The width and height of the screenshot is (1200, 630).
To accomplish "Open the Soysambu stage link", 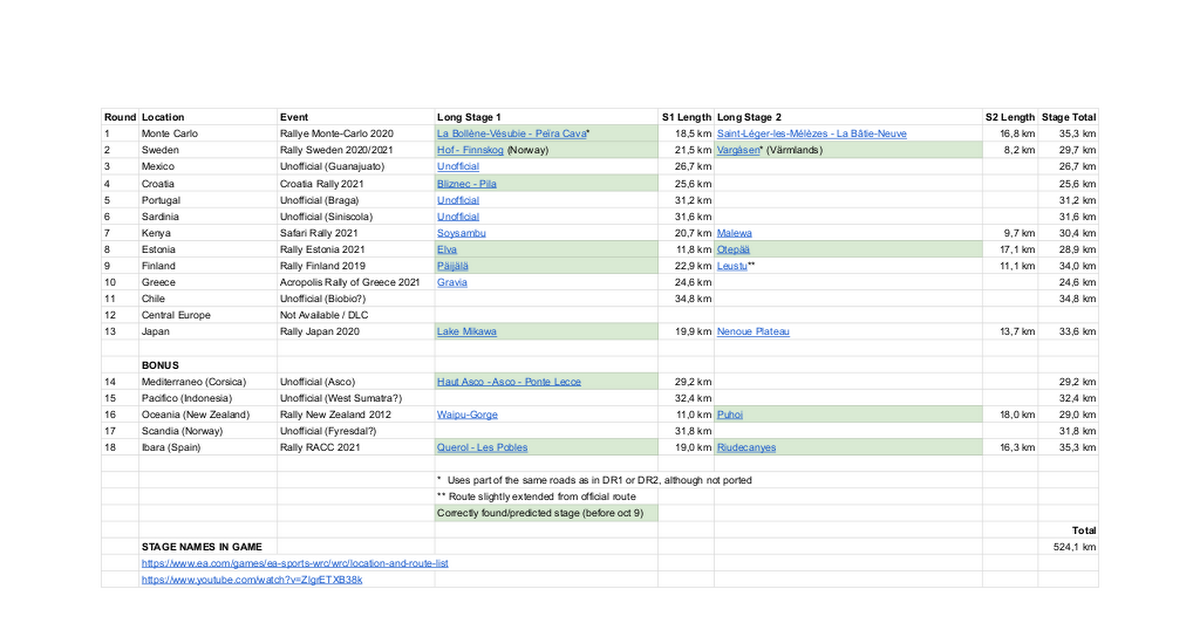I will tap(461, 233).
